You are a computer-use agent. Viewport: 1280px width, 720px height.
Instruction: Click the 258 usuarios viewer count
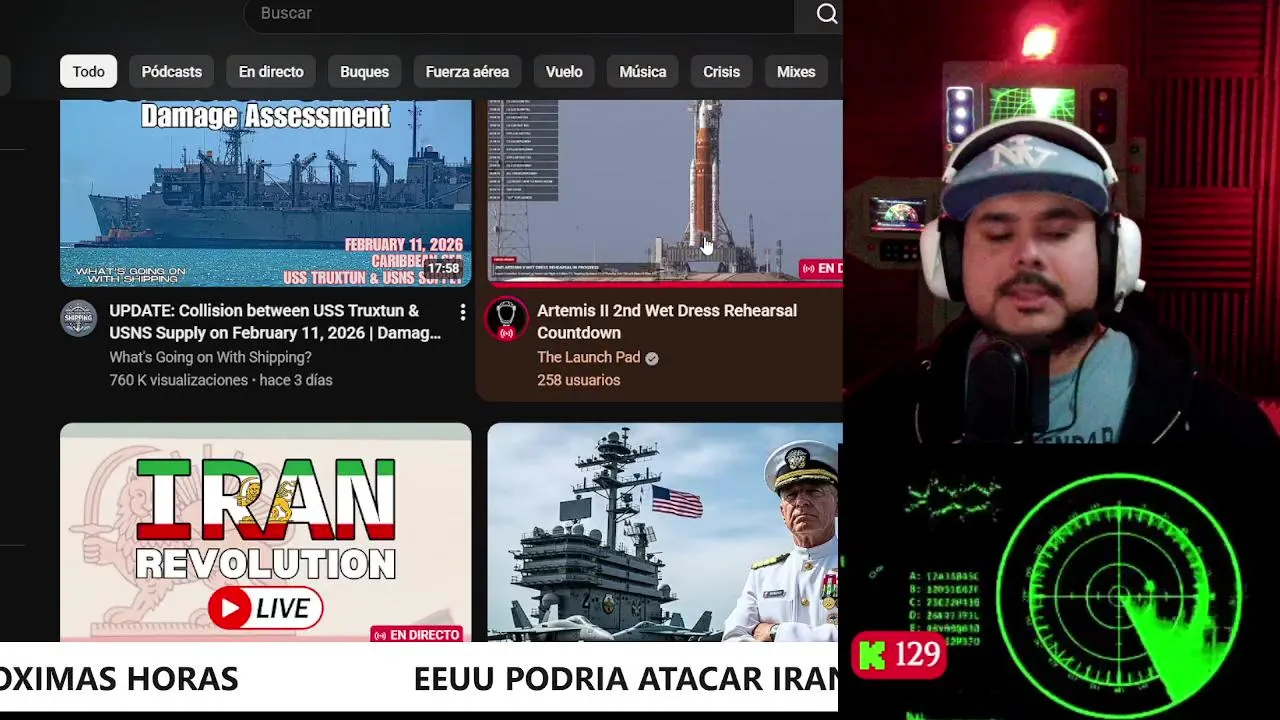[578, 380]
